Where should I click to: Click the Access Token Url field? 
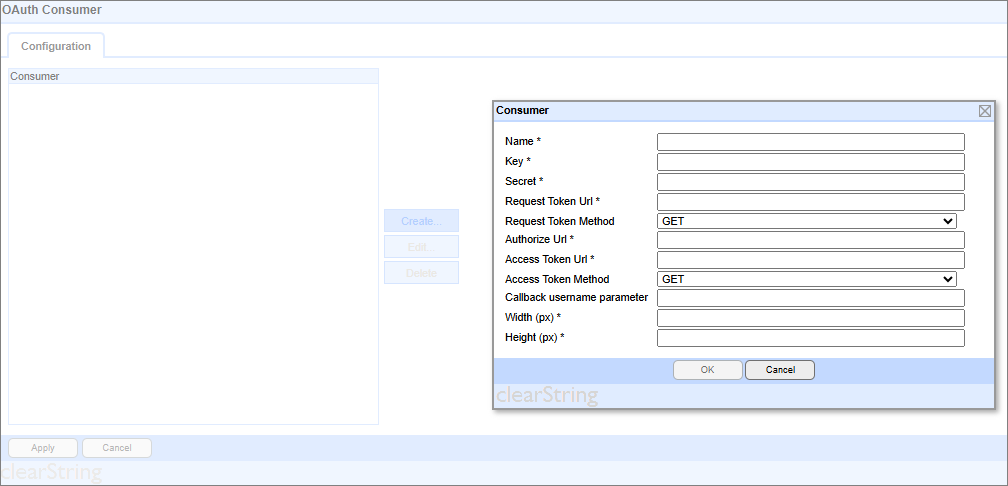810,260
